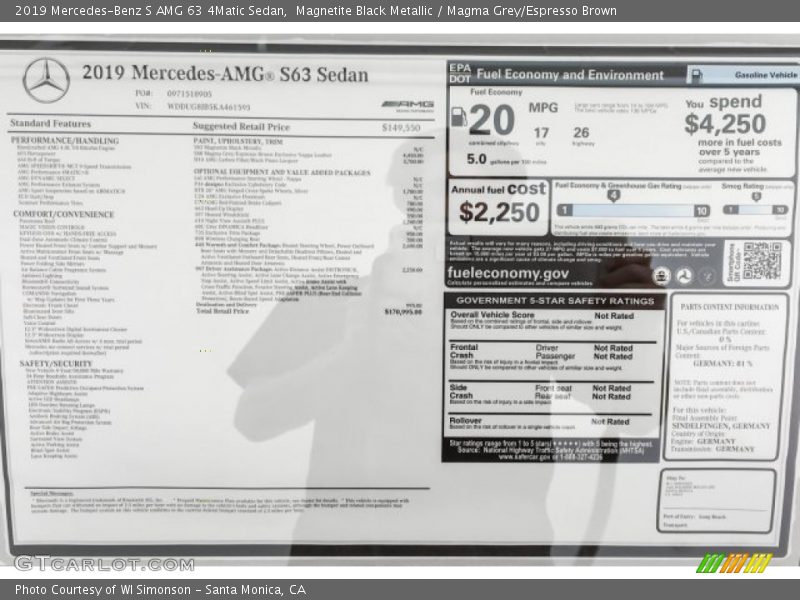Open the fueleconomy.gov web address
Image resolution: width=800 pixels, height=600 pixels.
pyautogui.click(x=508, y=273)
